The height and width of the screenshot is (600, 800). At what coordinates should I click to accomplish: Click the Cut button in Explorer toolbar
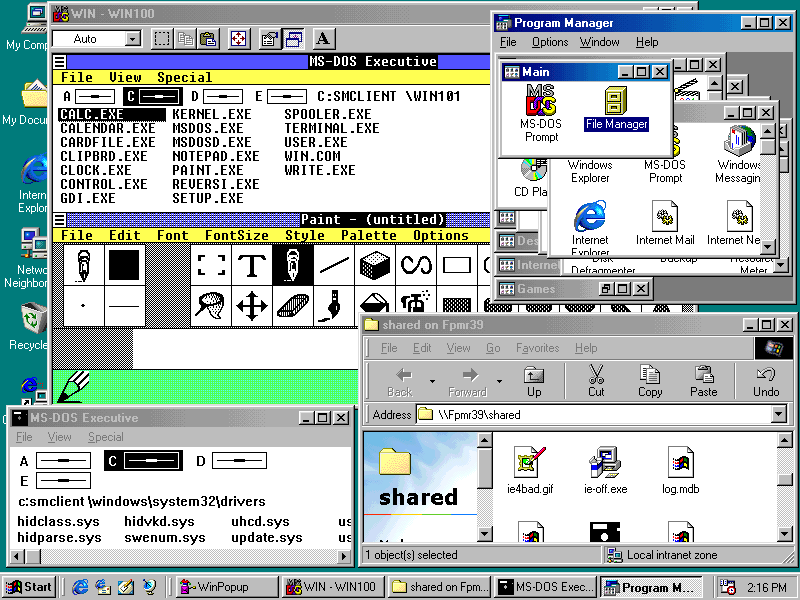[596, 381]
